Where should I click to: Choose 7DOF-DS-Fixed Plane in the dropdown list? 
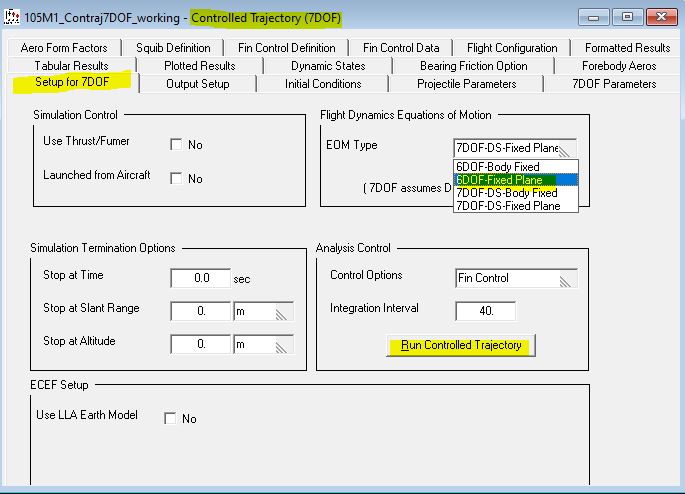[x=508, y=205]
